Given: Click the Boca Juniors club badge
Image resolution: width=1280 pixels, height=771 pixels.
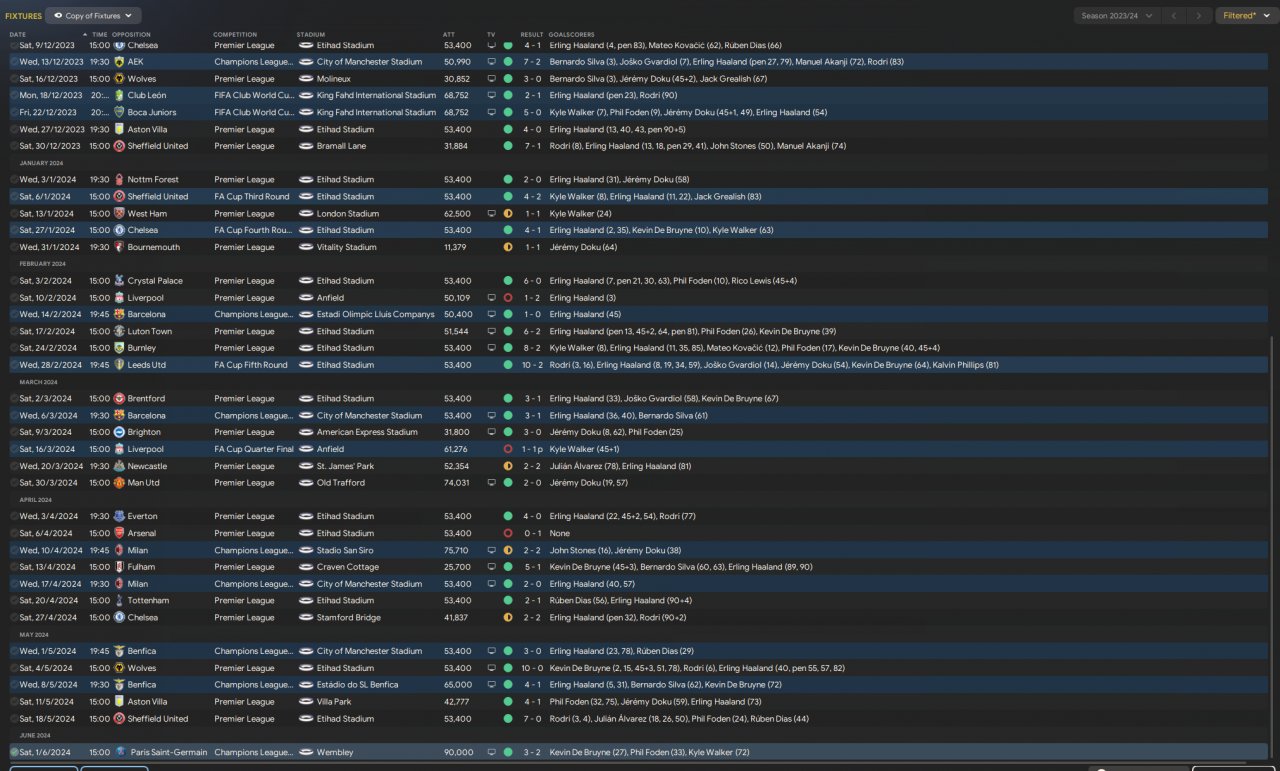Looking at the screenshot, I should pos(119,112).
